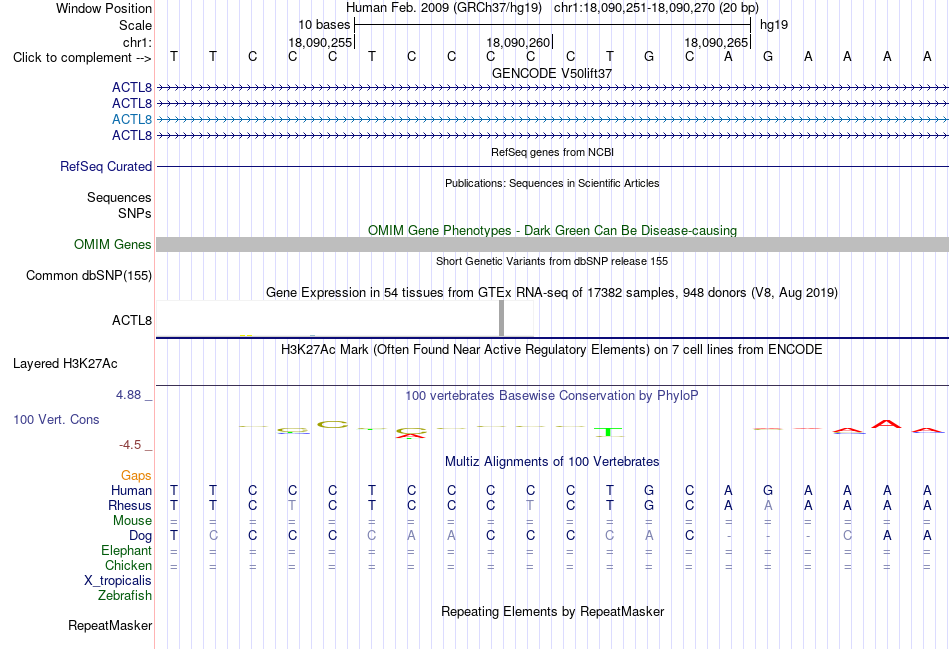Image resolution: width=950 pixels, height=649 pixels.
Task: Click the light-blue ACTL8 transcript label
Action: click(x=131, y=119)
